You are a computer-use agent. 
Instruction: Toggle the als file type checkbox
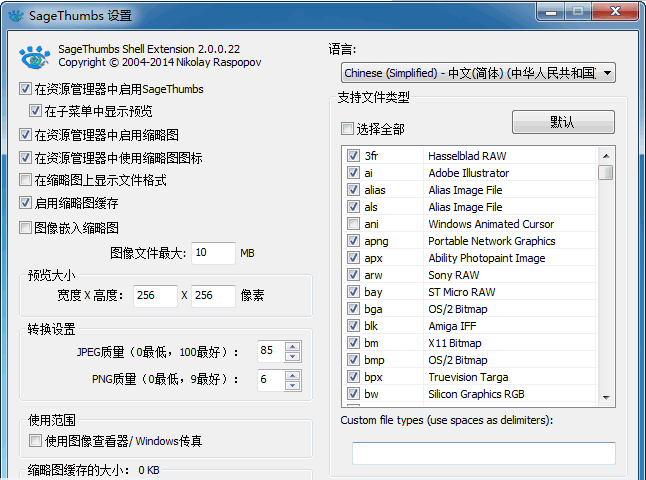tap(353, 206)
